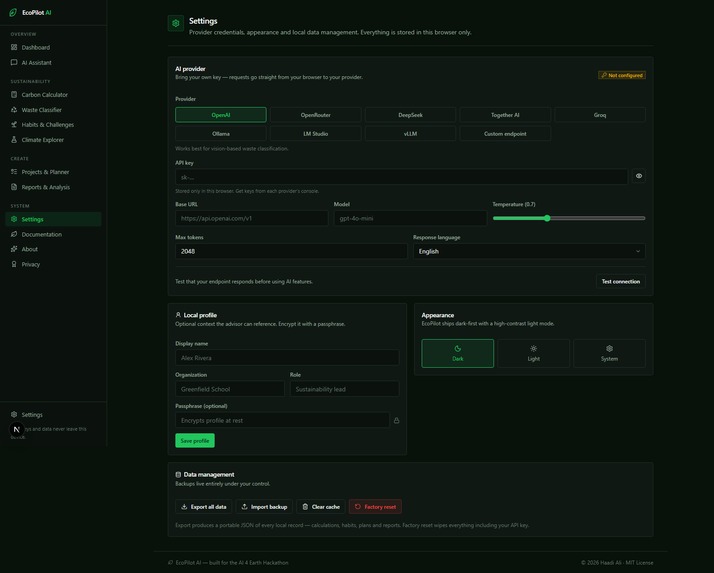Click Max tokens field showing 2048
This screenshot has width=714, height=573.
[291, 251]
